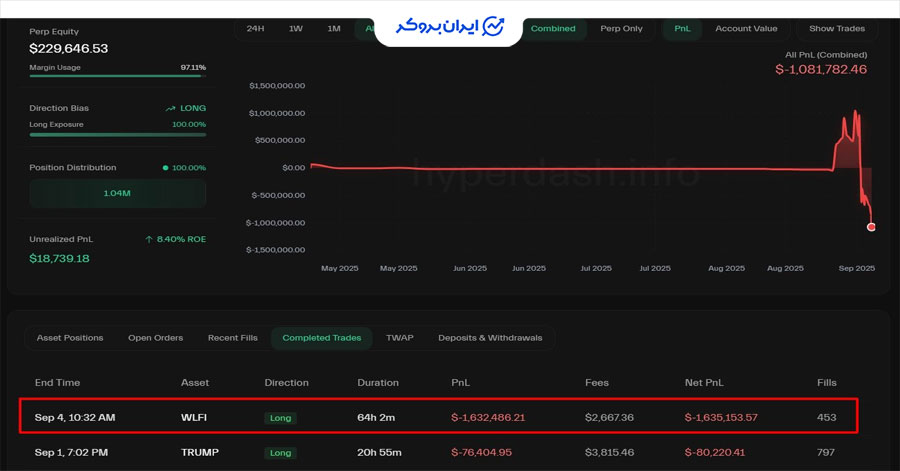
Task: Click the Margin Usage progress bar
Action: point(118,76)
